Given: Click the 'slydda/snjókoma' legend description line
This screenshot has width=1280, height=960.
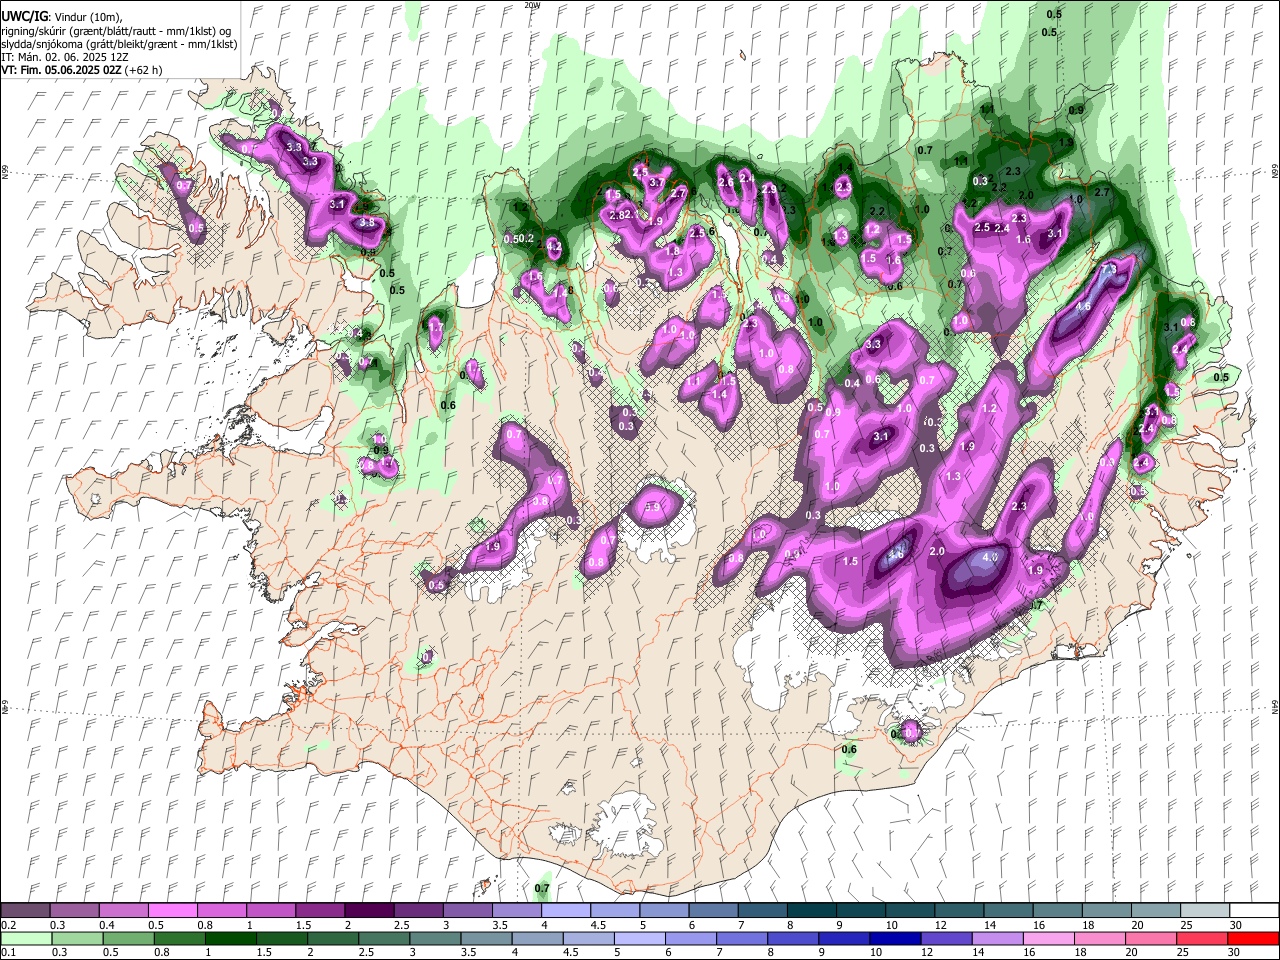Looking at the screenshot, I should [120, 44].
